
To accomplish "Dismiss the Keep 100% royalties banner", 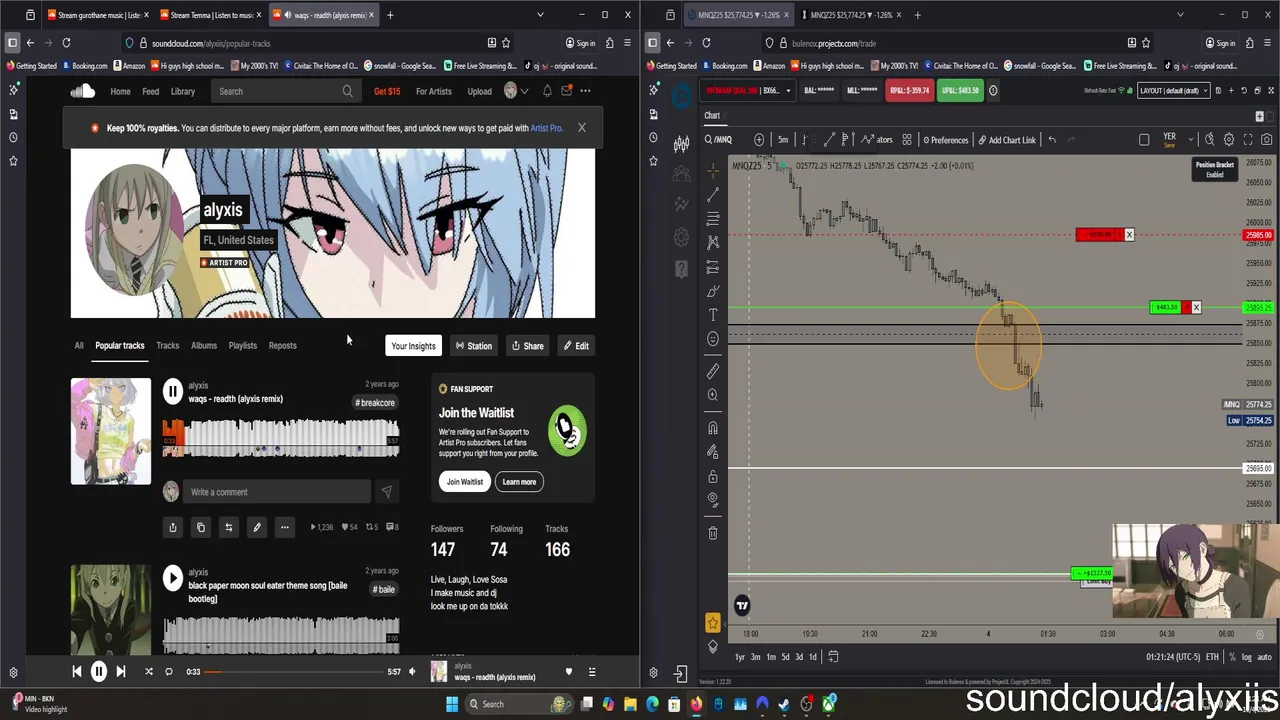I will click(581, 128).
